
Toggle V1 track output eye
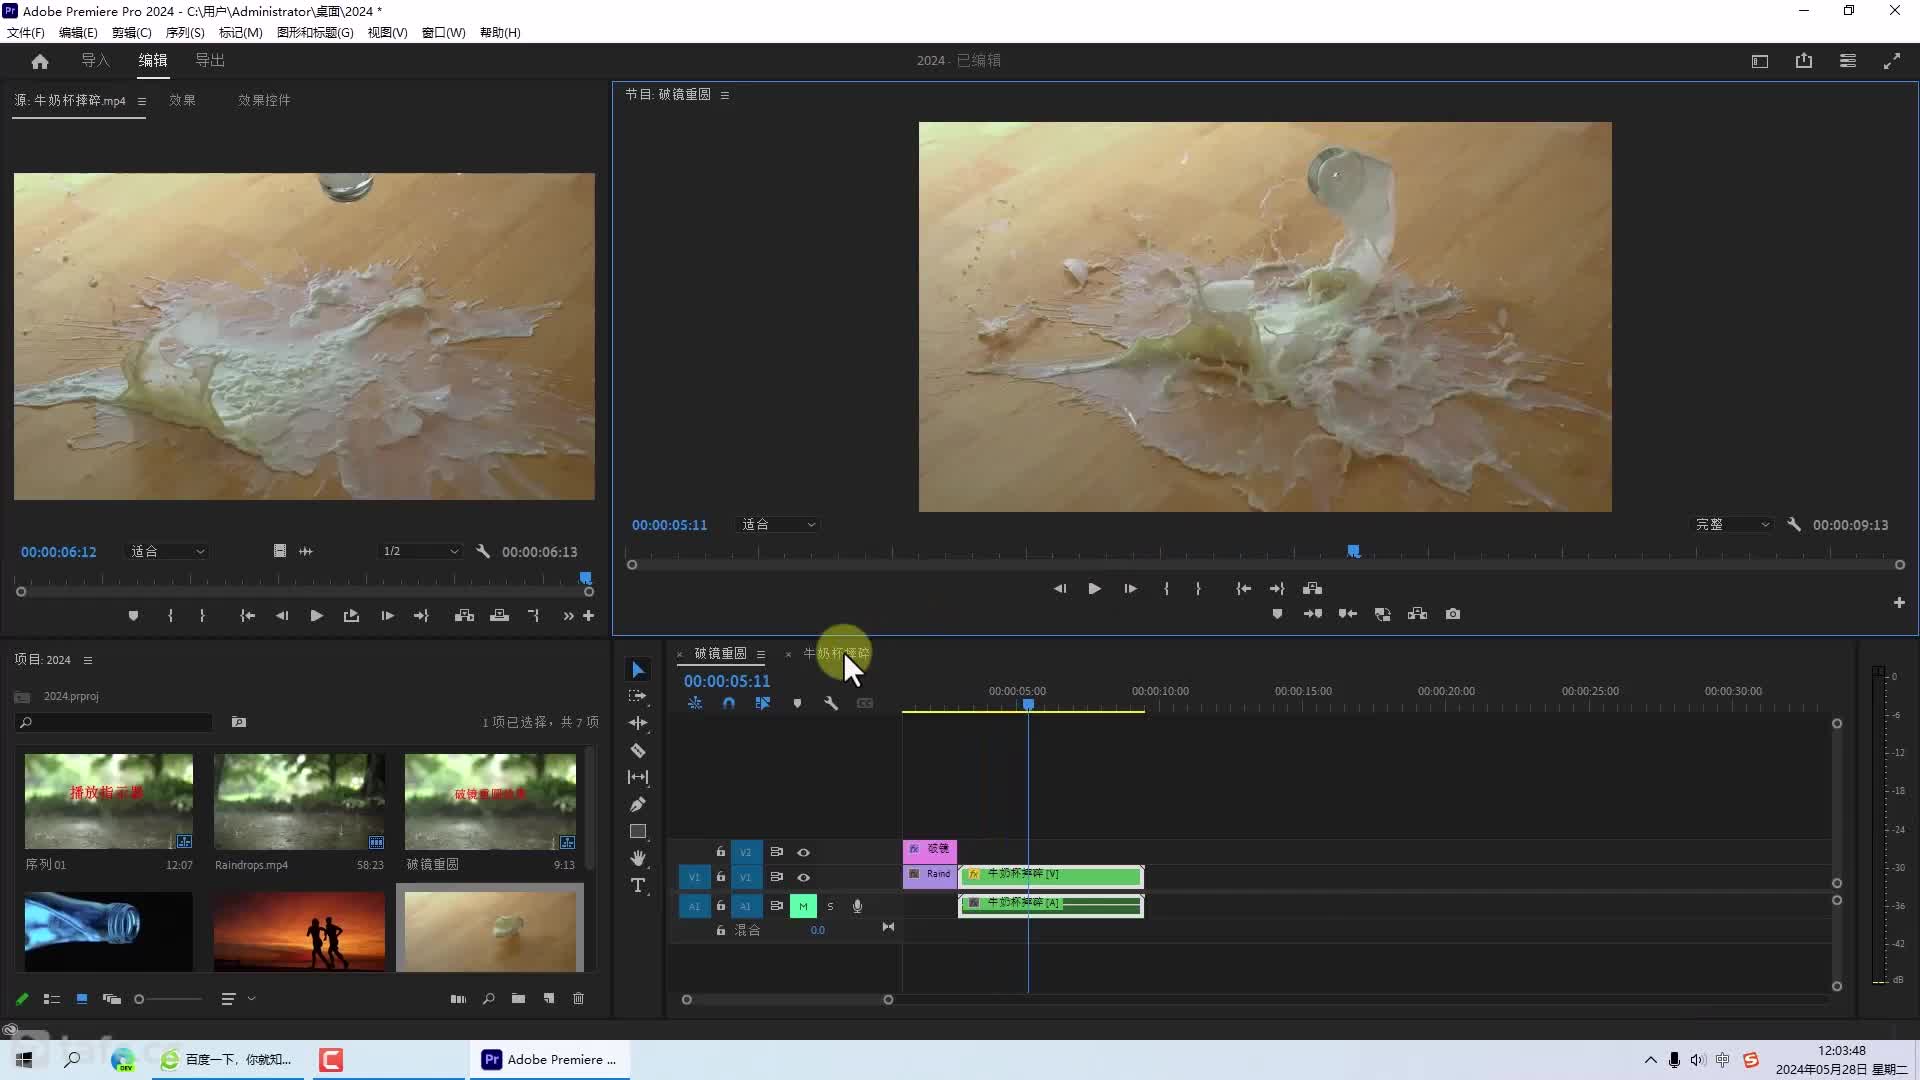pyautogui.click(x=803, y=877)
